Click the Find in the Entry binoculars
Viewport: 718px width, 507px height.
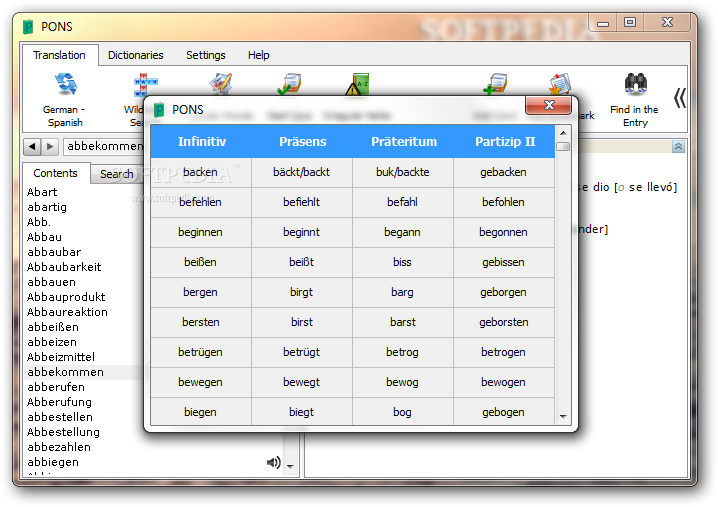click(636, 84)
